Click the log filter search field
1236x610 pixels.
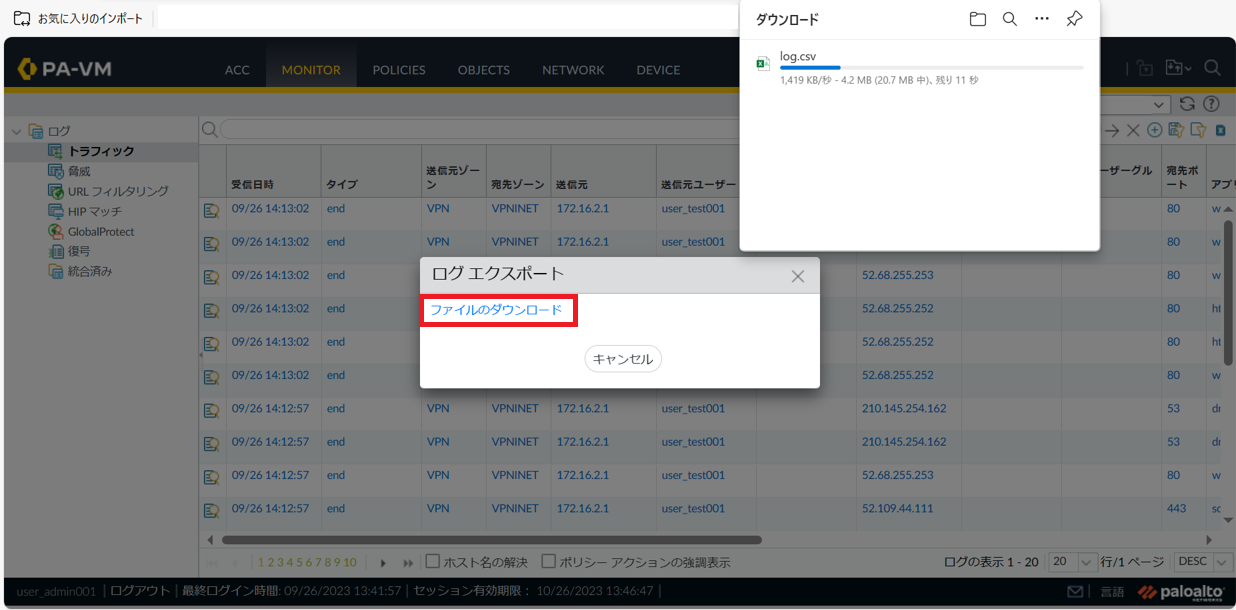tap(480, 130)
